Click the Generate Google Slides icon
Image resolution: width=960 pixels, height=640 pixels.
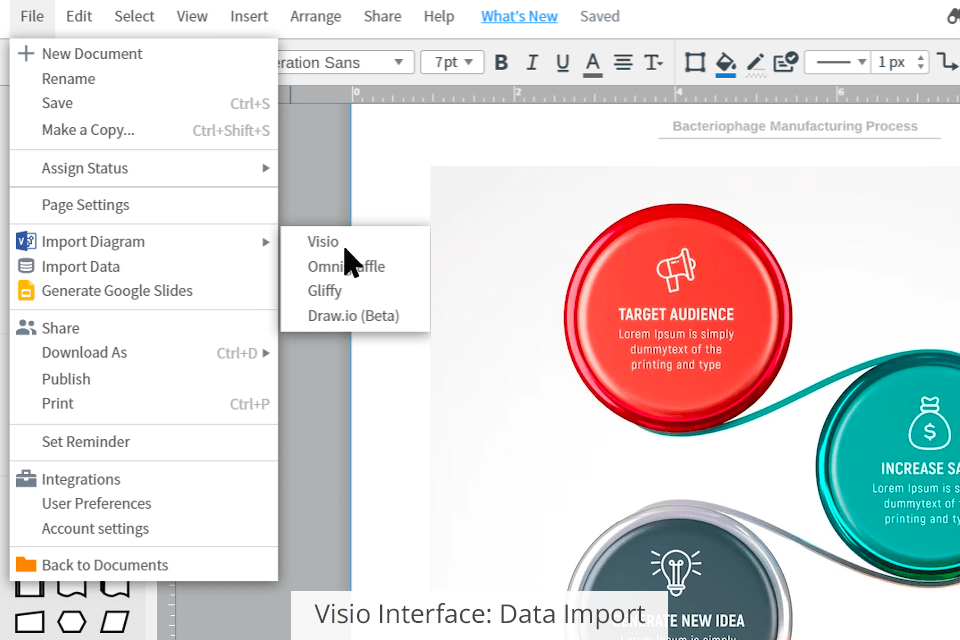point(26,291)
